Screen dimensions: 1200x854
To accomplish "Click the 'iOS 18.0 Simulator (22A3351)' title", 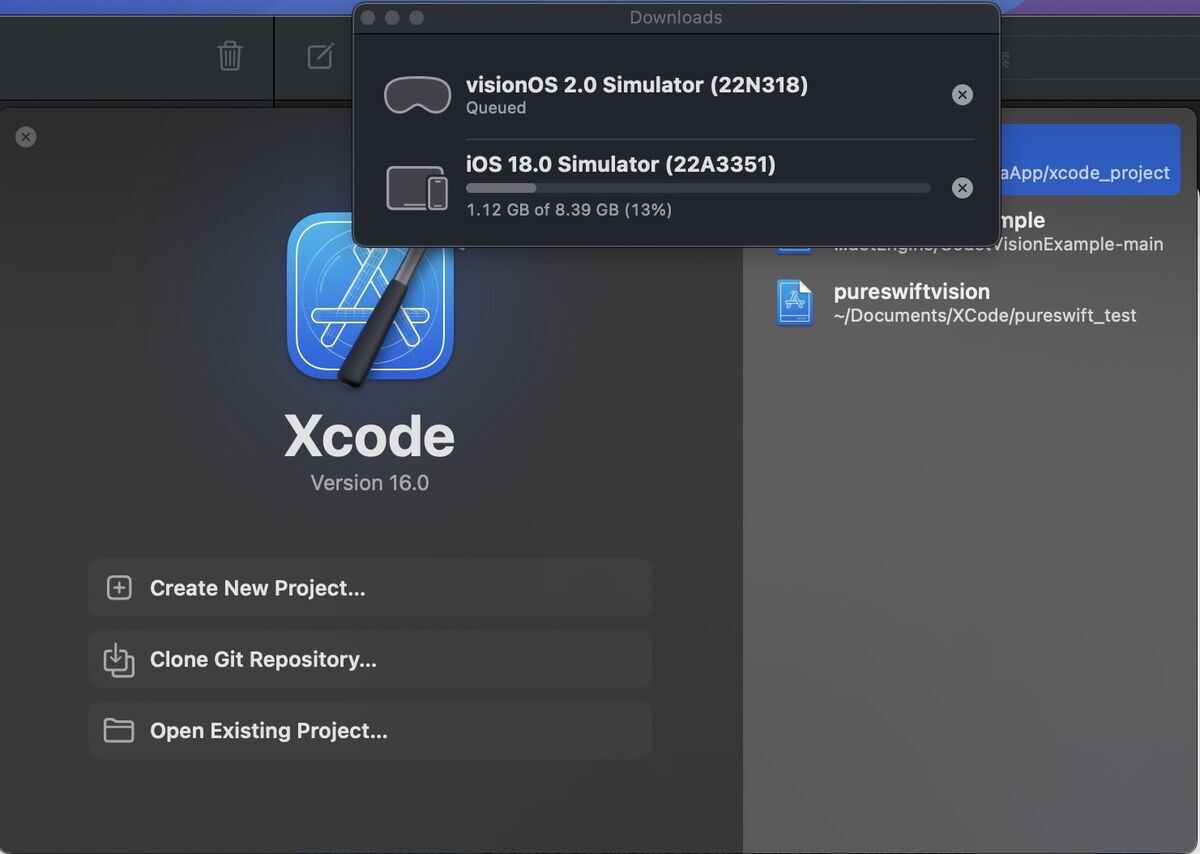I will point(621,164).
